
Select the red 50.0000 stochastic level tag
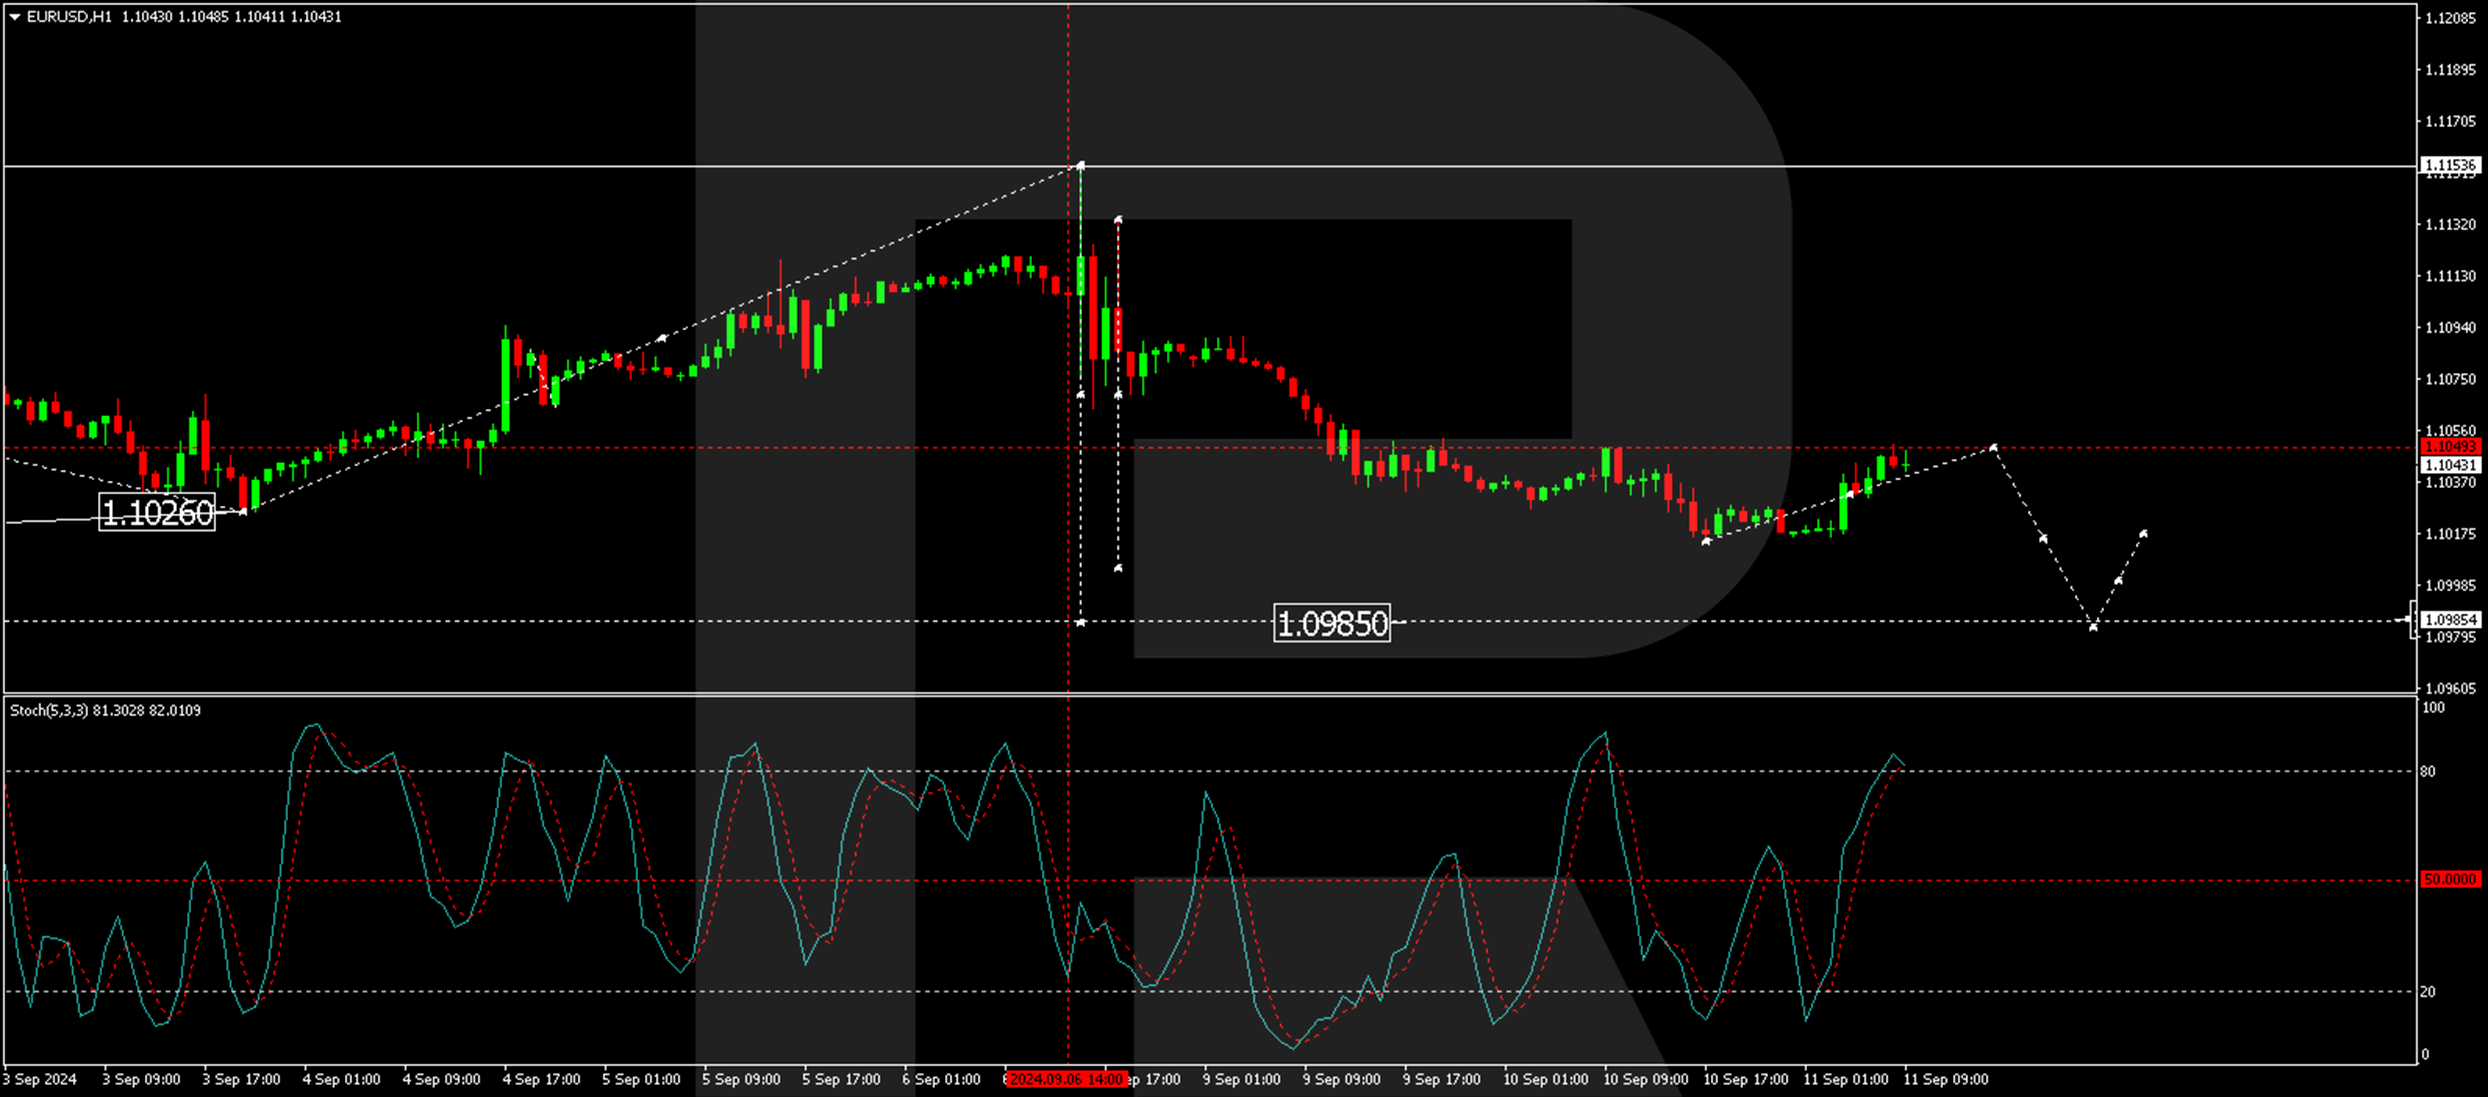pos(2450,880)
